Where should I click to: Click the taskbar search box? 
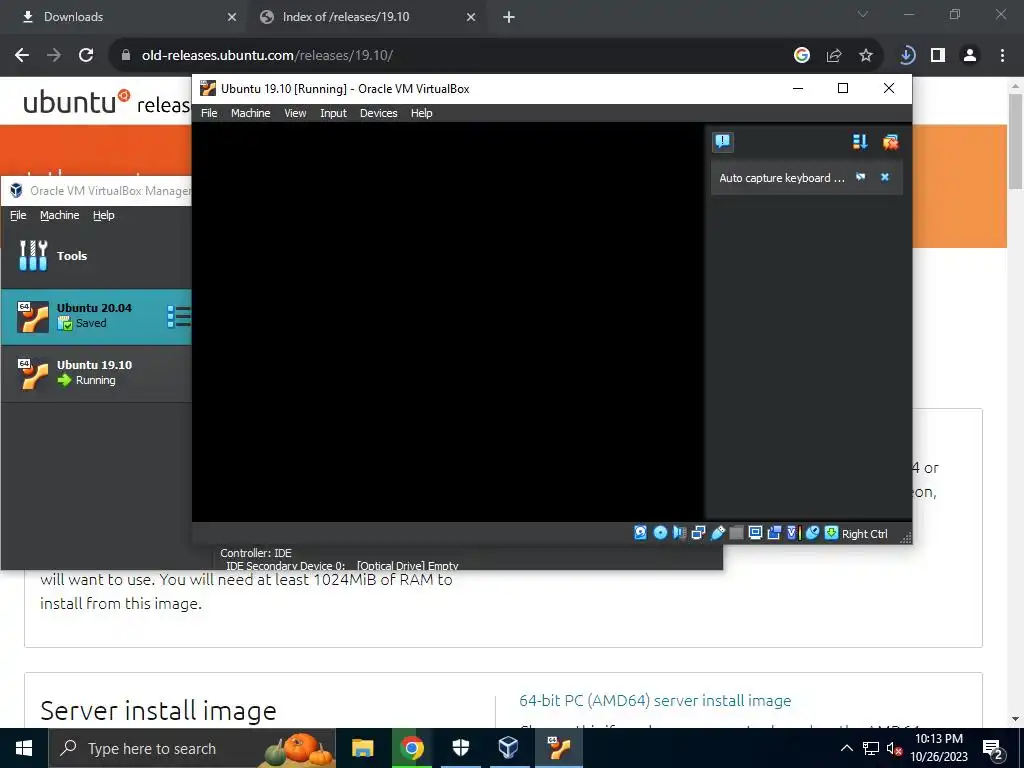click(192, 748)
